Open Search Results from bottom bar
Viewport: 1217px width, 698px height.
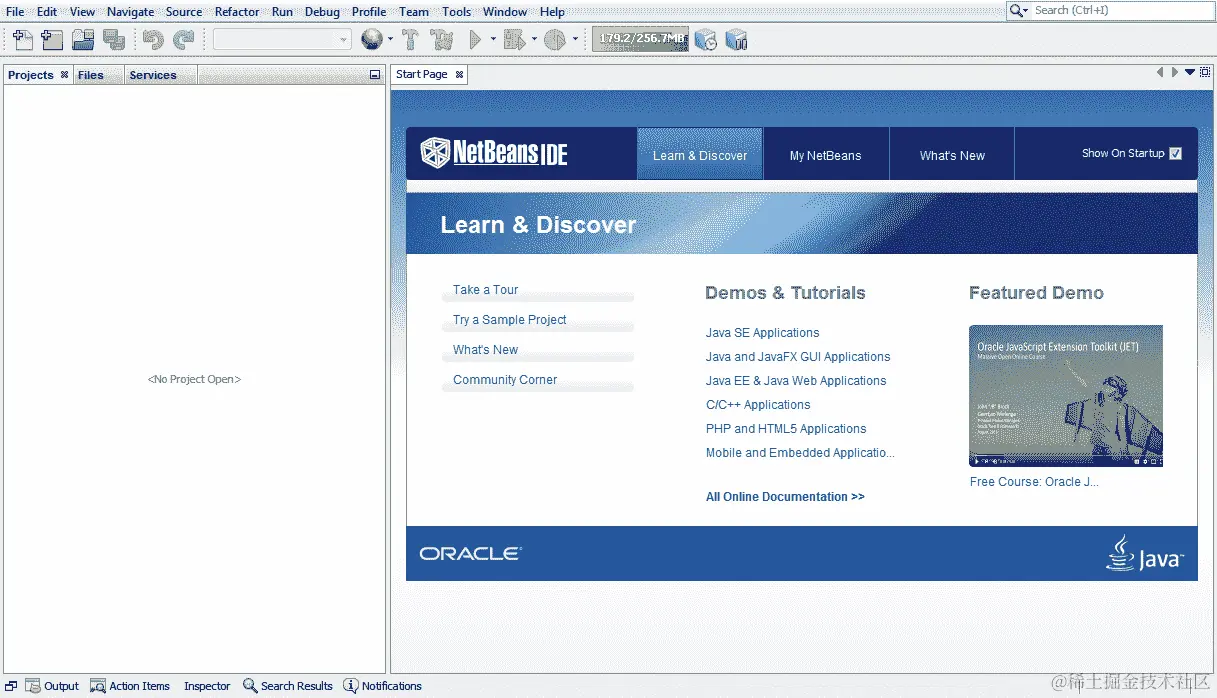288,686
